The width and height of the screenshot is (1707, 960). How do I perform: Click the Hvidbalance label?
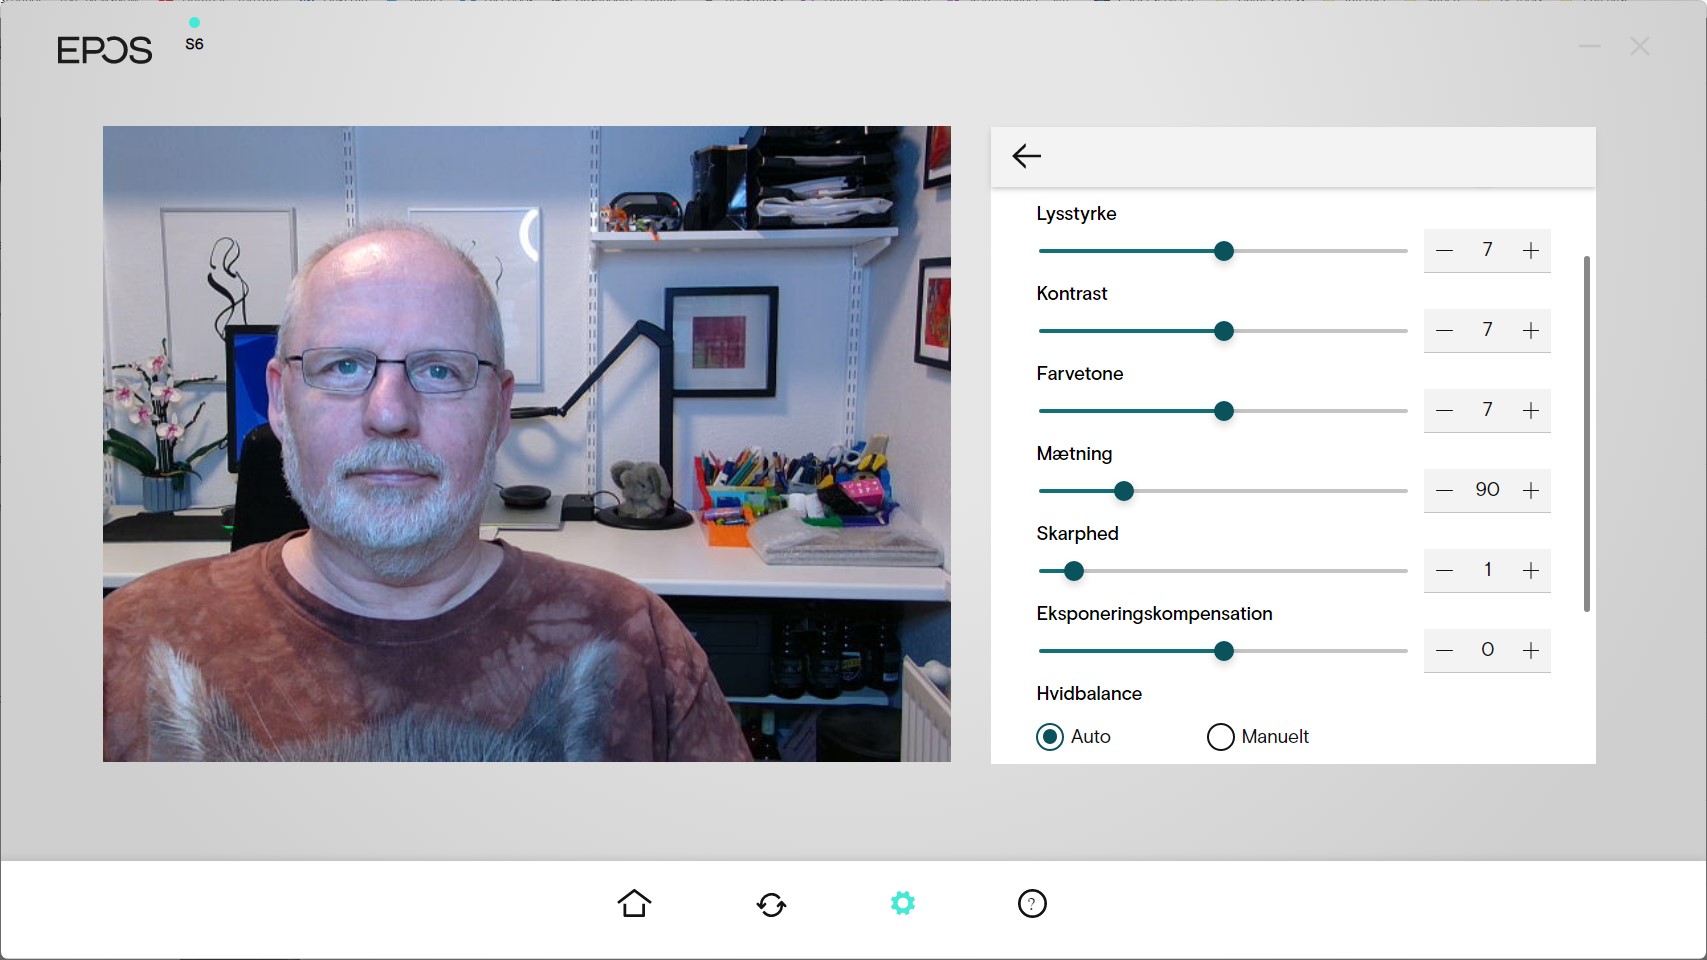pos(1089,694)
